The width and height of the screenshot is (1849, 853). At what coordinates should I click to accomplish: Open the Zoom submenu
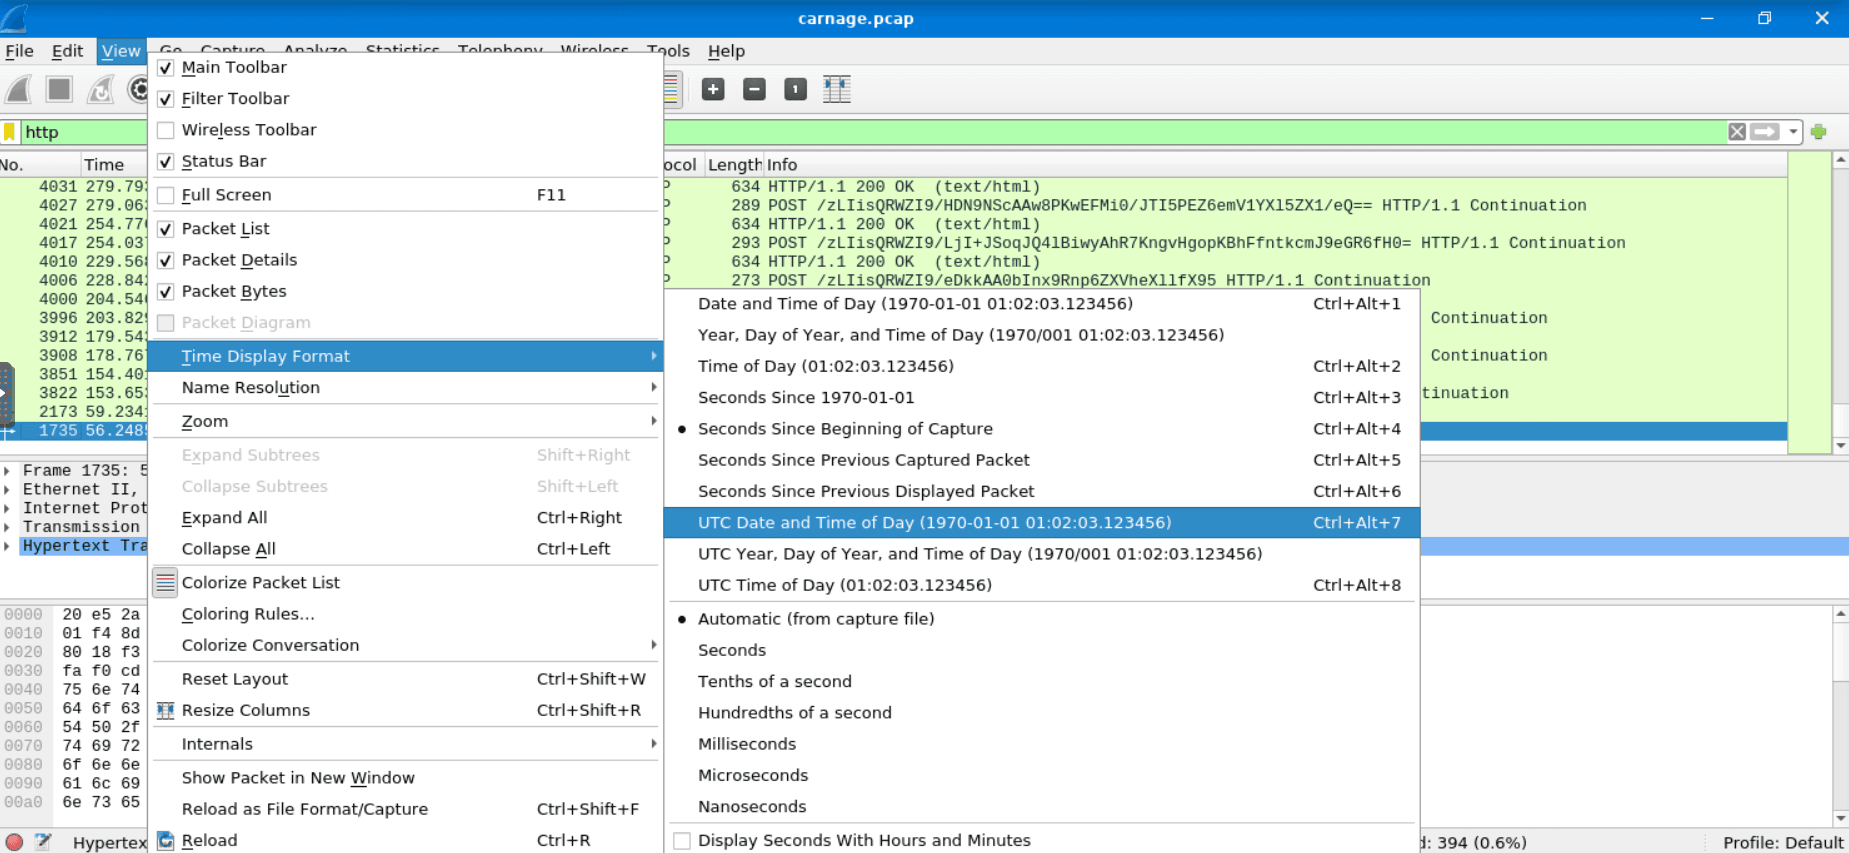click(405, 422)
